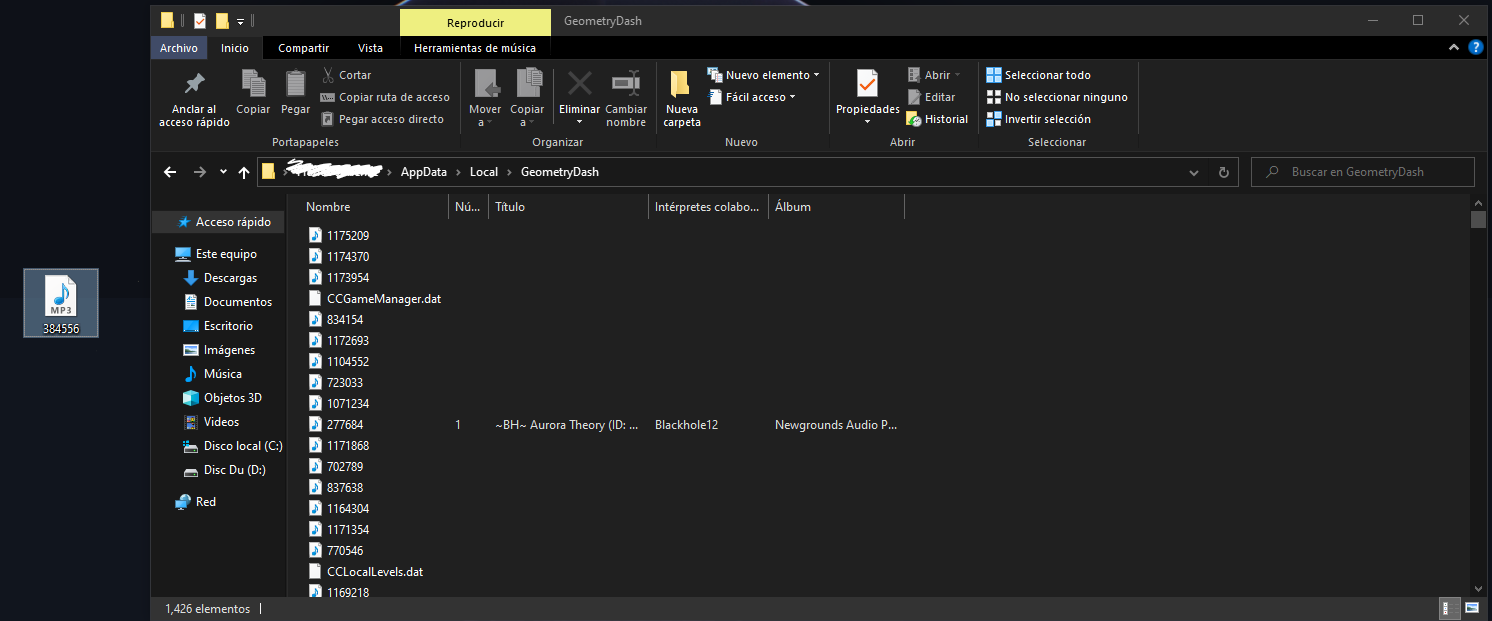Expand Propiedades dropdown arrow
The image size is (1492, 621).
867,122
